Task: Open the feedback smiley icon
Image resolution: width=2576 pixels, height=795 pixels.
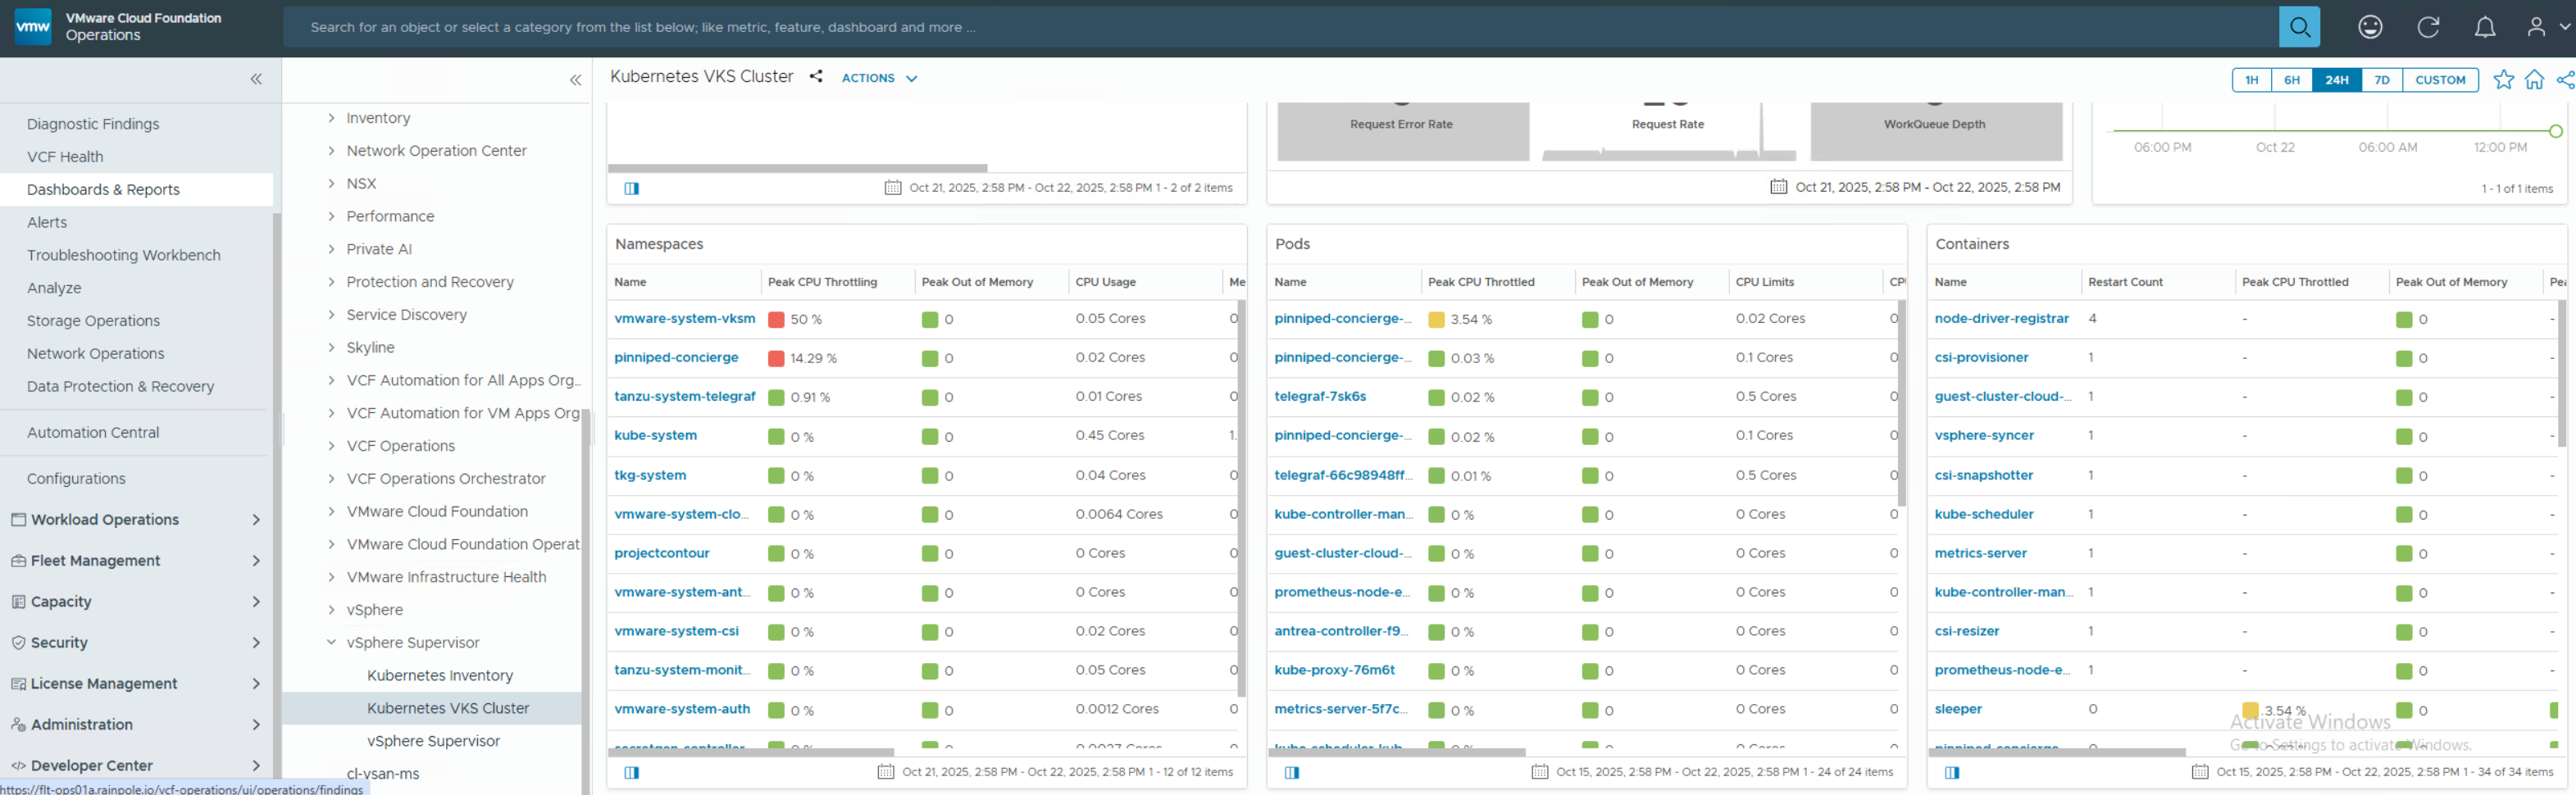Action: (2369, 27)
